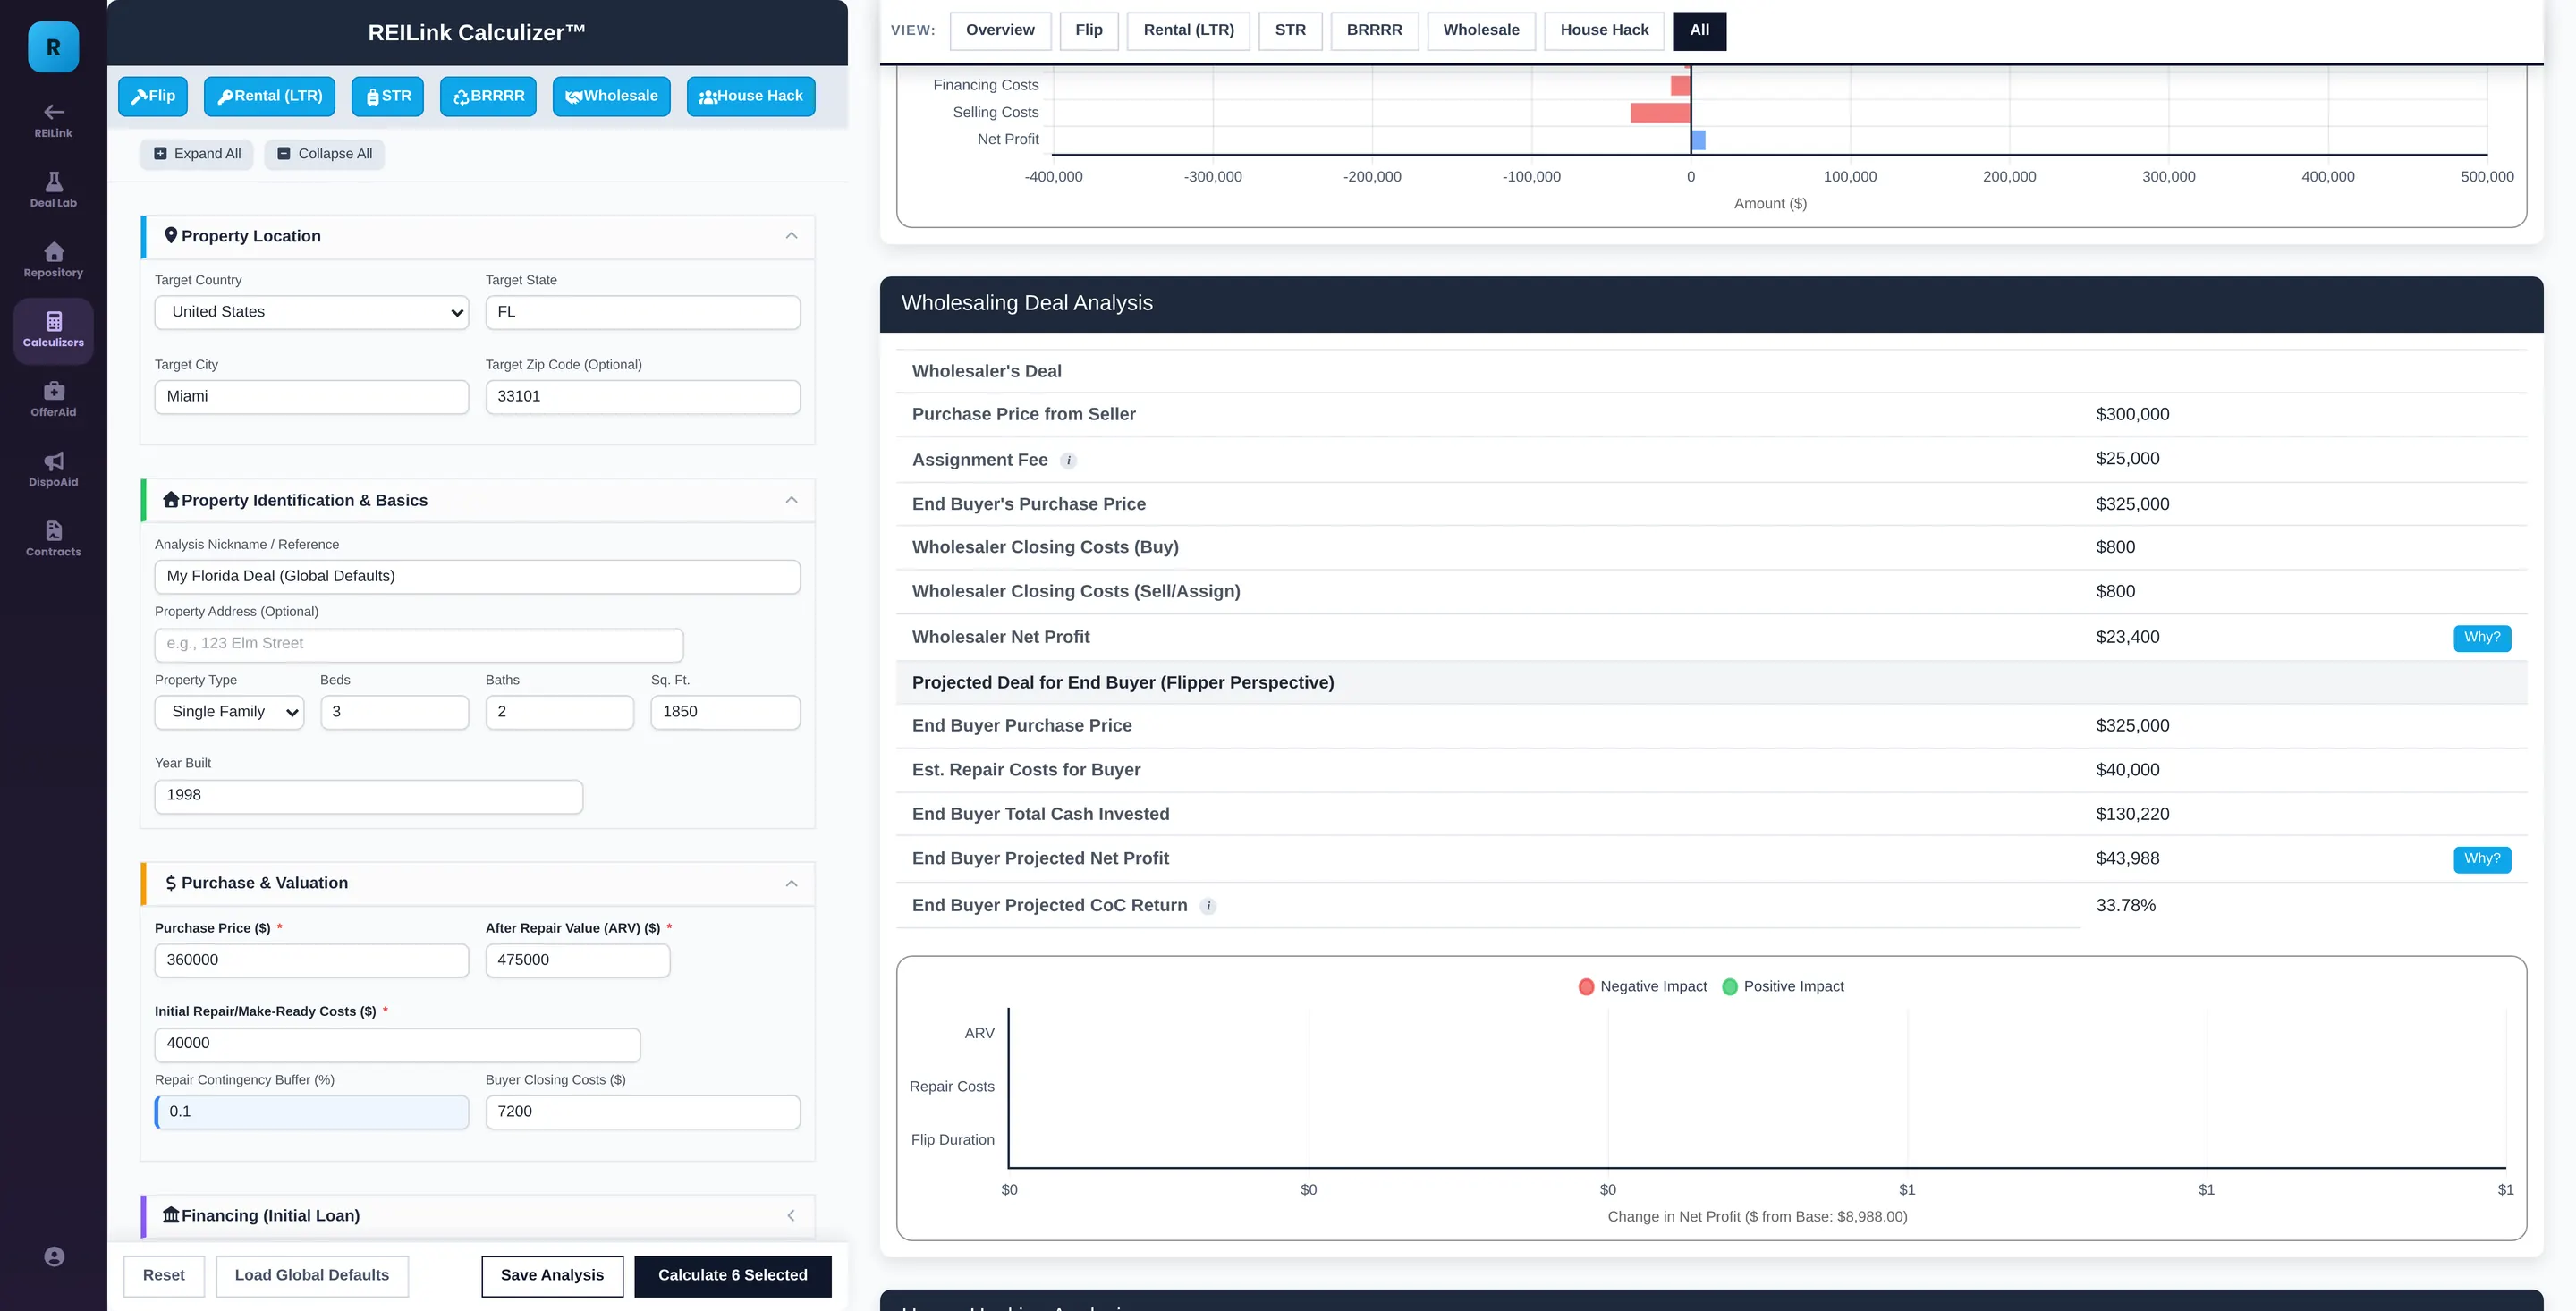The image size is (2576, 1311).
Task: Click After Repair Value input field
Action: [578, 960]
